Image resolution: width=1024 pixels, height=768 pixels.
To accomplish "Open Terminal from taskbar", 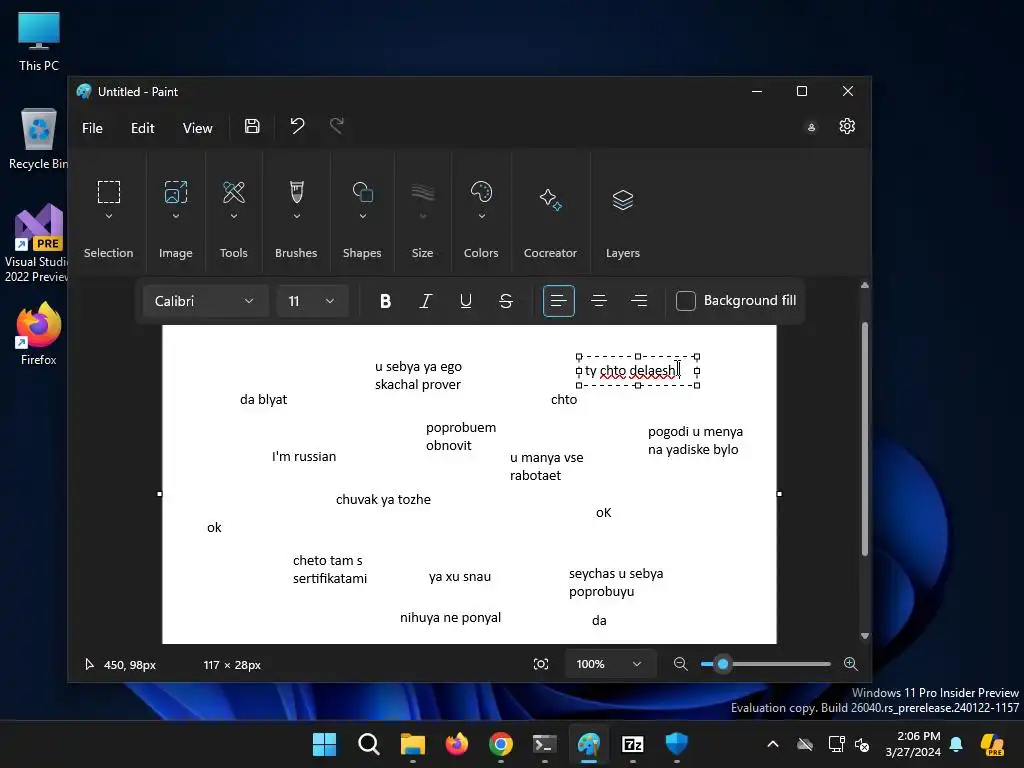I will click(x=545, y=744).
